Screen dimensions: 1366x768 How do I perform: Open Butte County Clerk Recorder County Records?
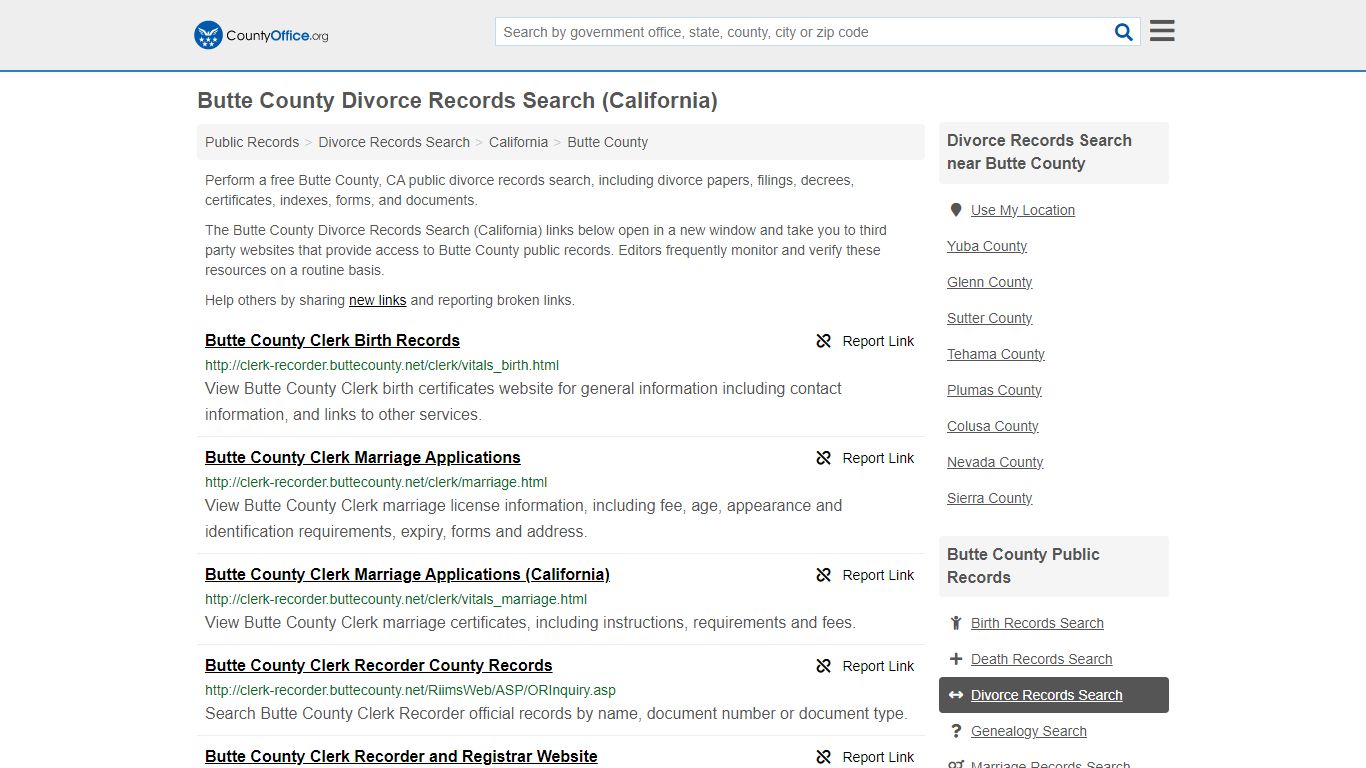pos(379,665)
